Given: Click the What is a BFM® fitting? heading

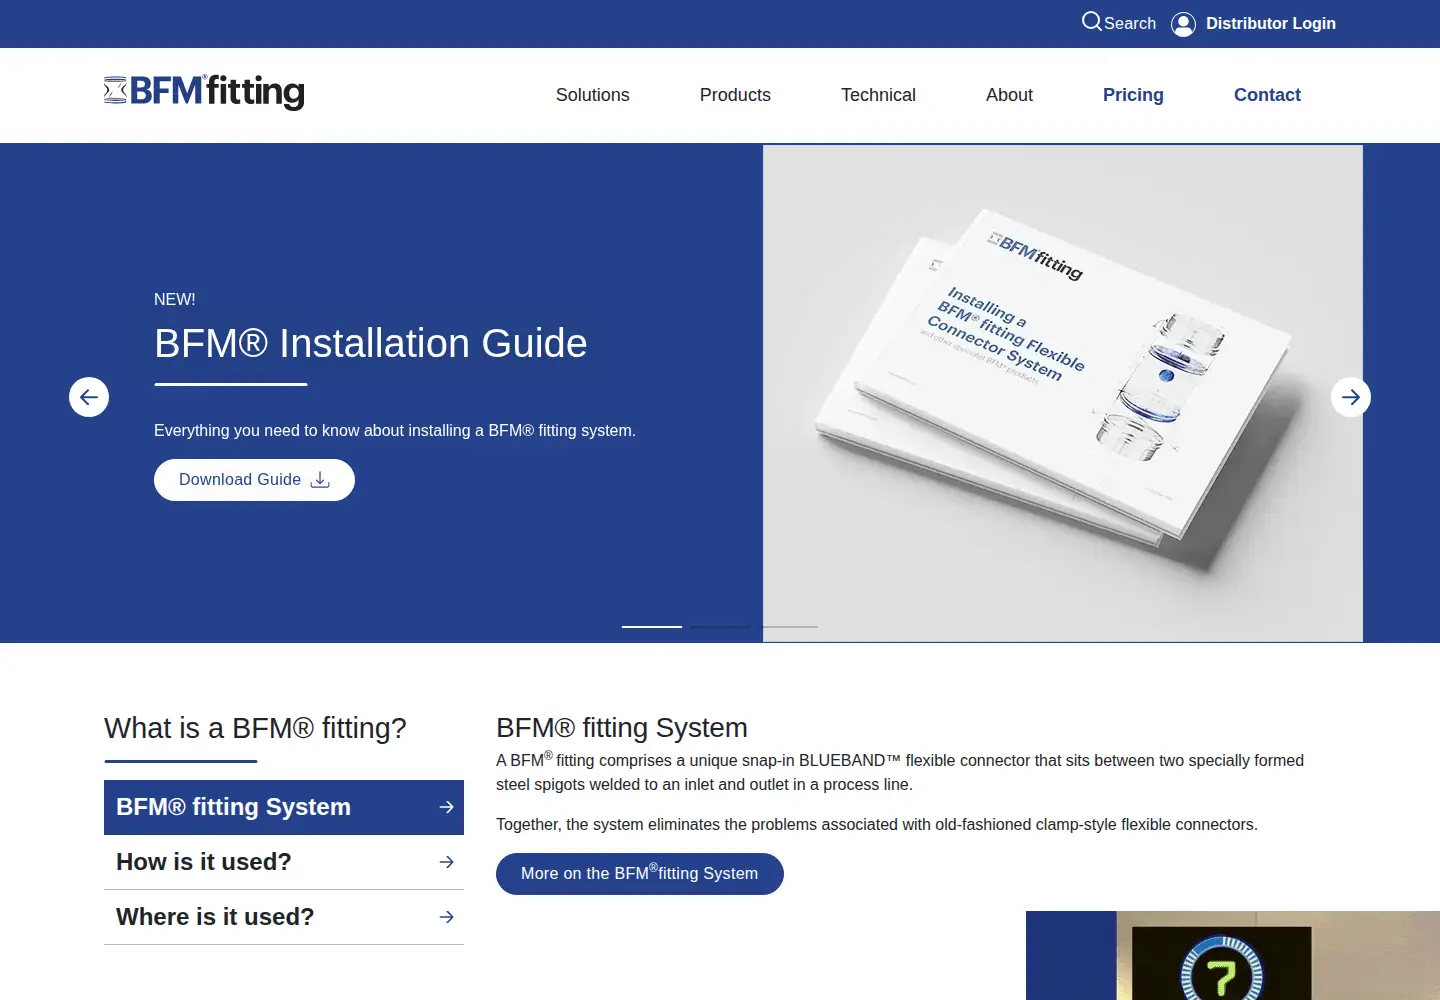Looking at the screenshot, I should click(255, 728).
